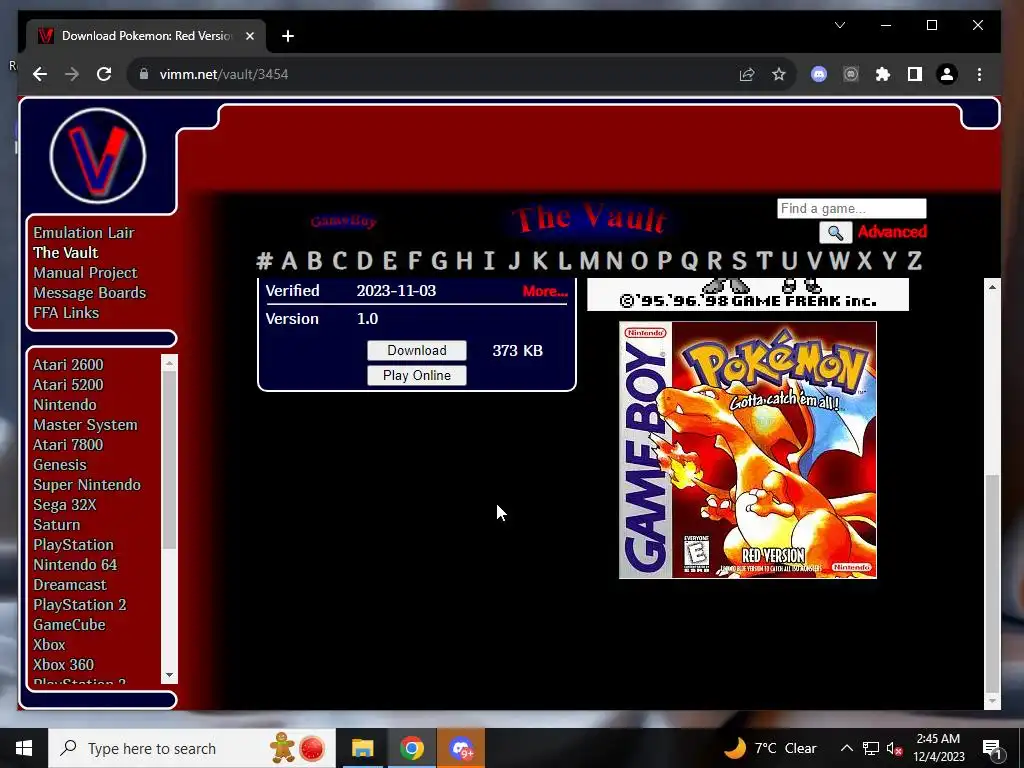Open the Advanced search link
Image resolution: width=1024 pixels, height=768 pixels.
(892, 232)
